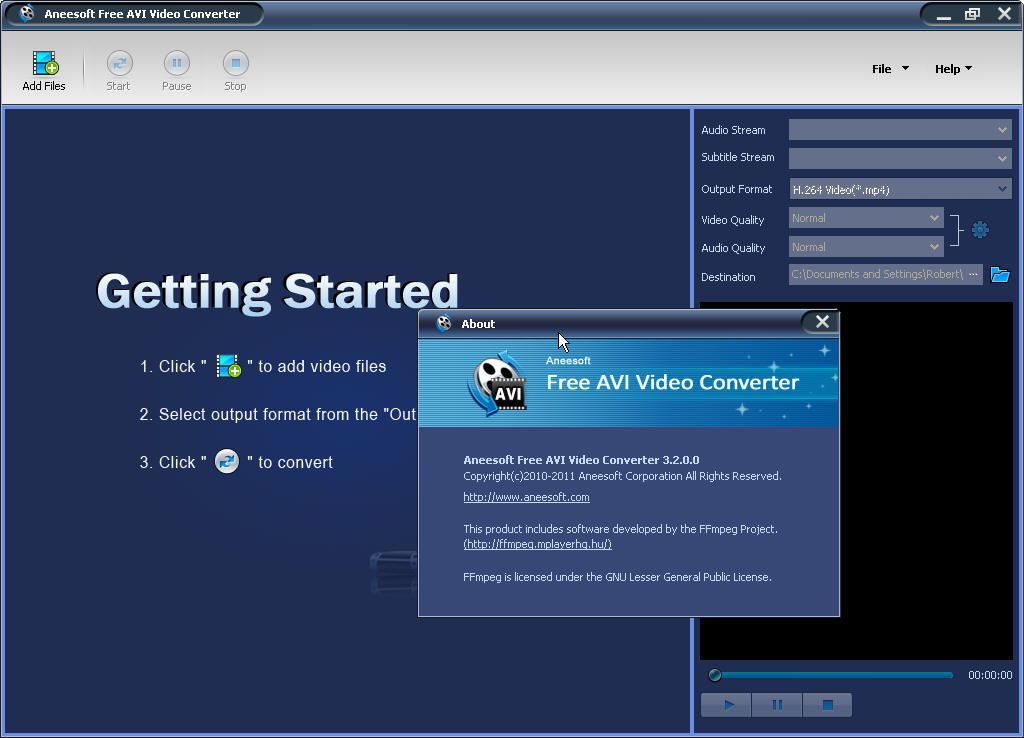Open destination folder icon

coord(1000,274)
